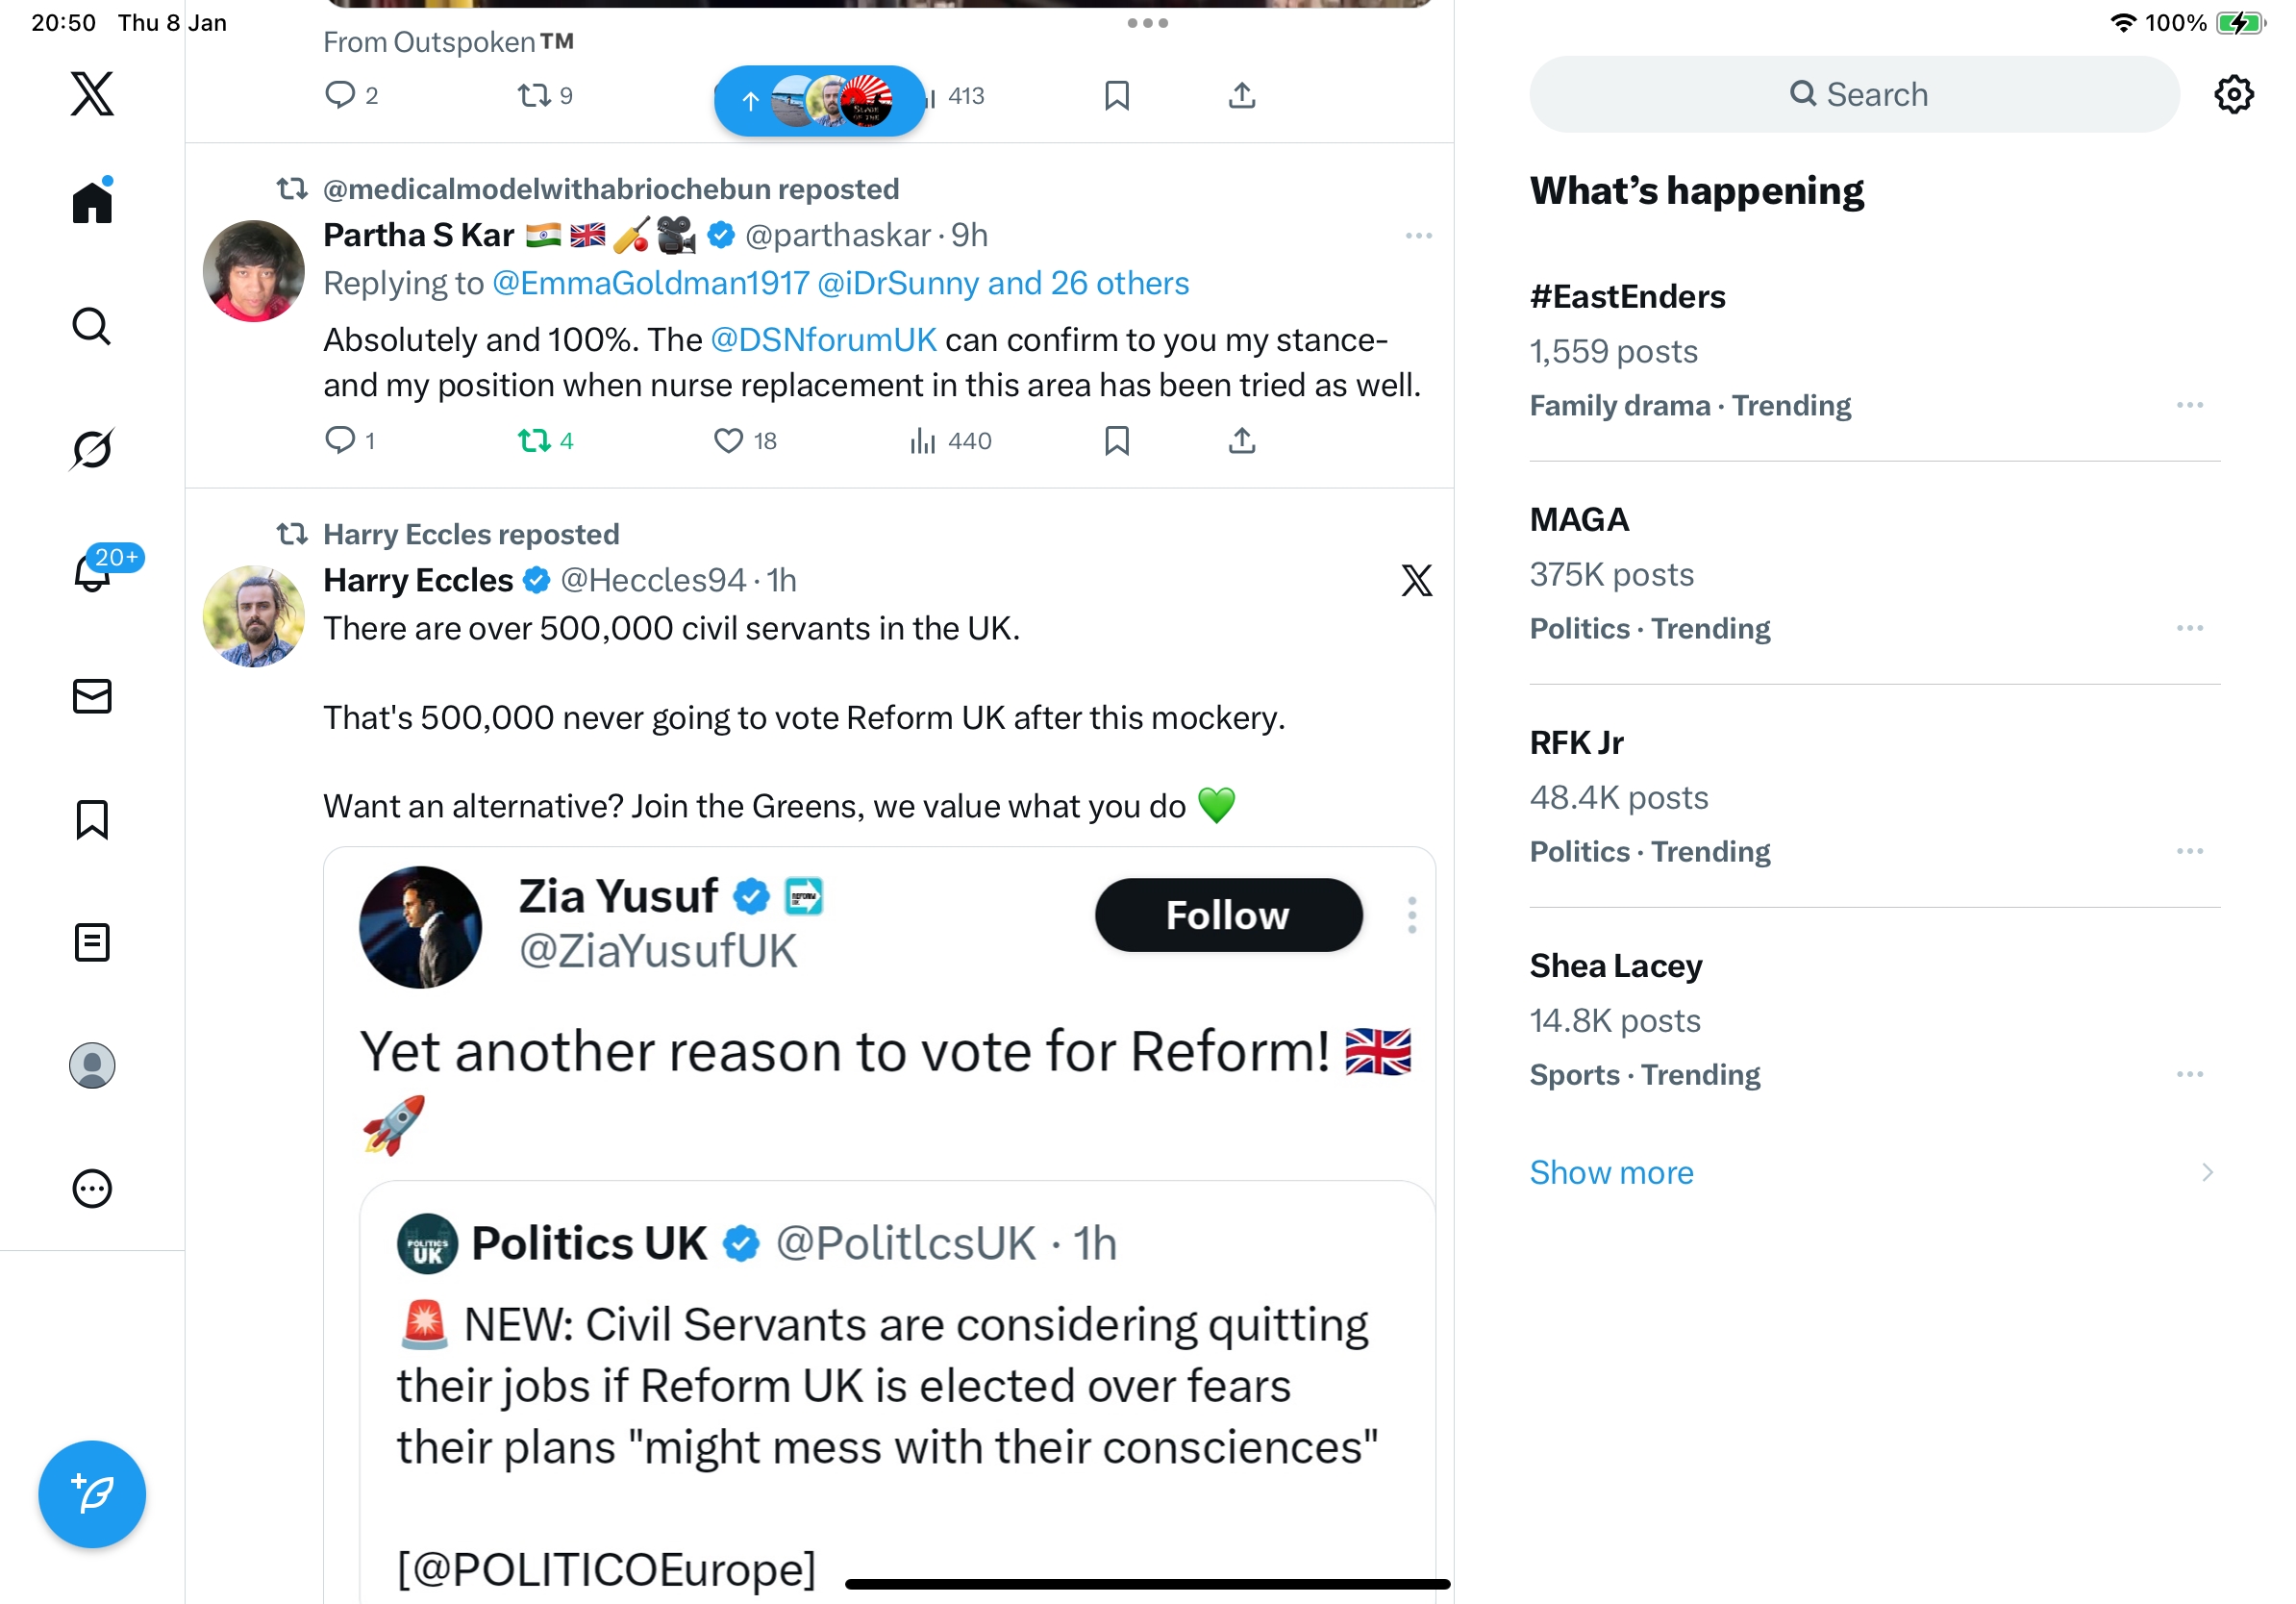Go to Home tab in sidebar
This screenshot has width=2296, height=1604.
point(92,202)
